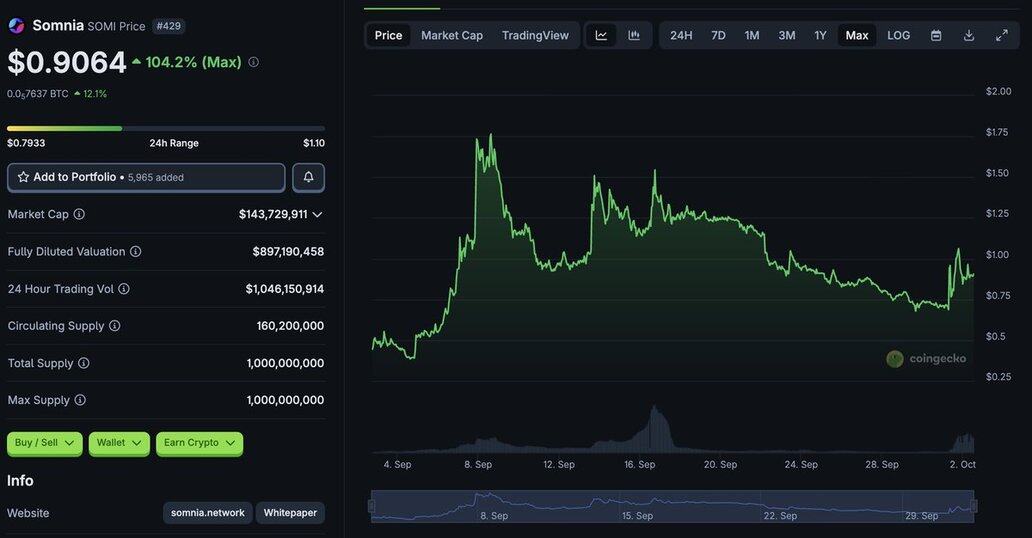This screenshot has height=538, width=1032.
Task: Download the chart data
Action: [x=969, y=35]
